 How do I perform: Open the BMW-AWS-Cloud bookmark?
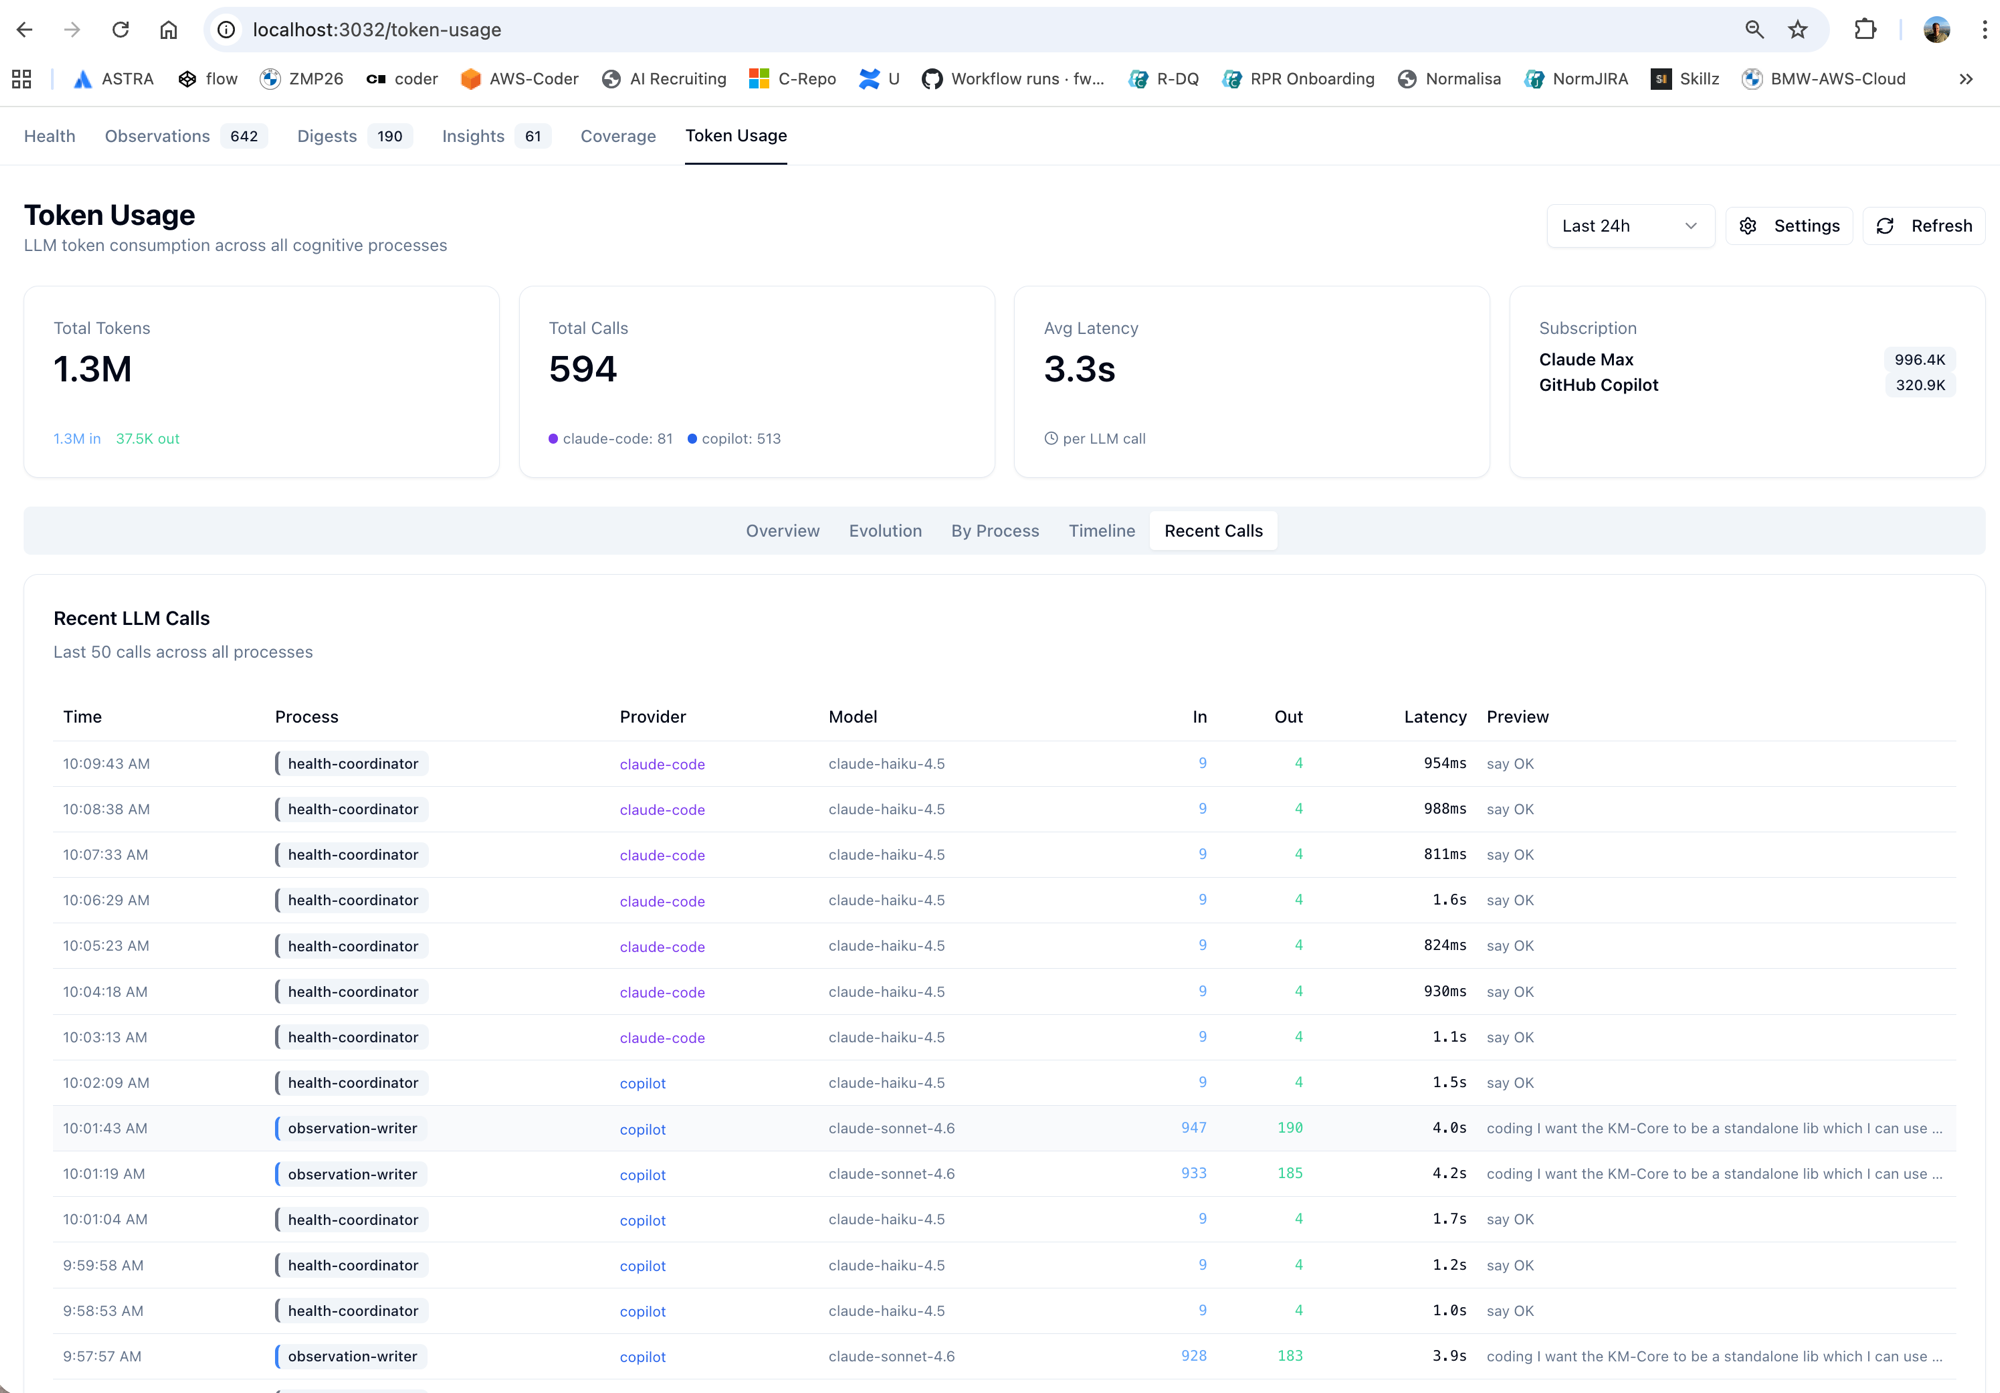tap(1824, 79)
